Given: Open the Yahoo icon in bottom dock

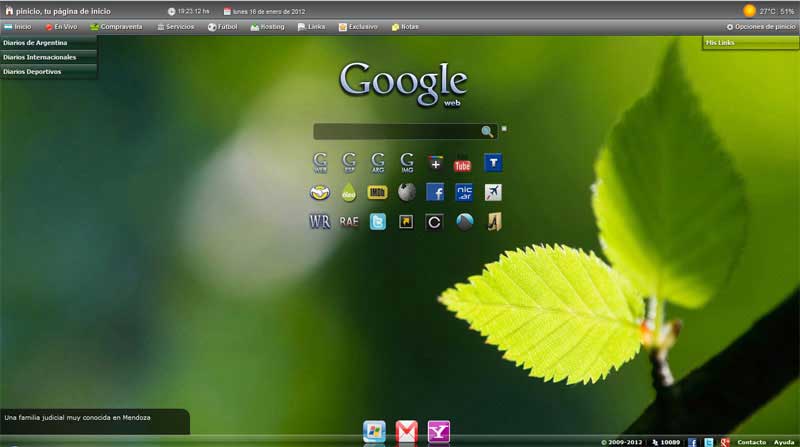Looking at the screenshot, I should click(438, 431).
